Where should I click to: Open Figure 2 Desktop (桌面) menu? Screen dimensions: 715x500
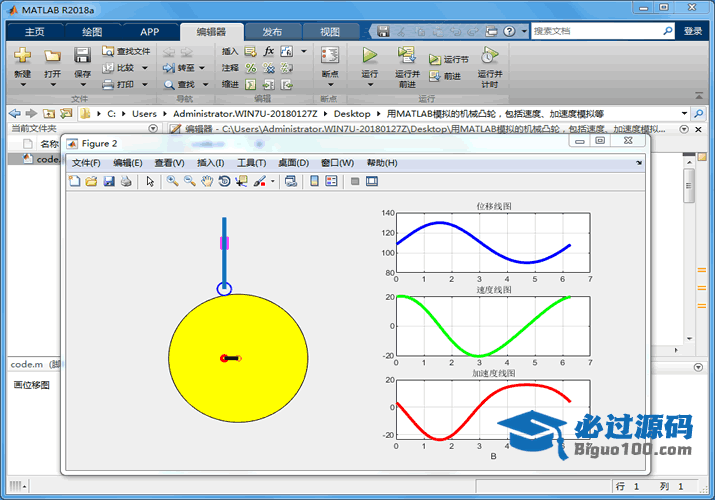(x=293, y=163)
